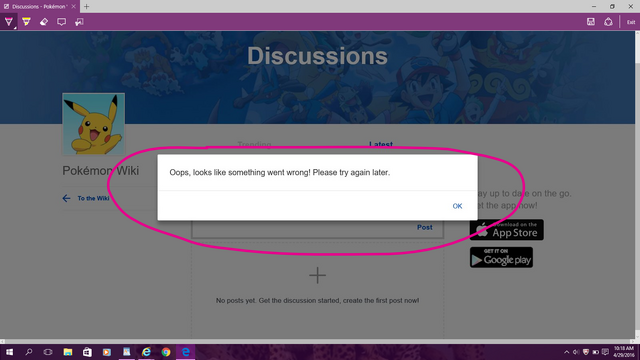Click the 'No posts yet' message text

click(317, 300)
